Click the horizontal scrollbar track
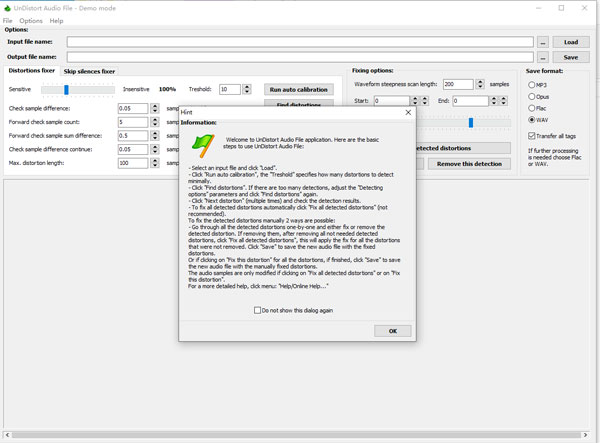The image size is (600, 443). point(296,435)
